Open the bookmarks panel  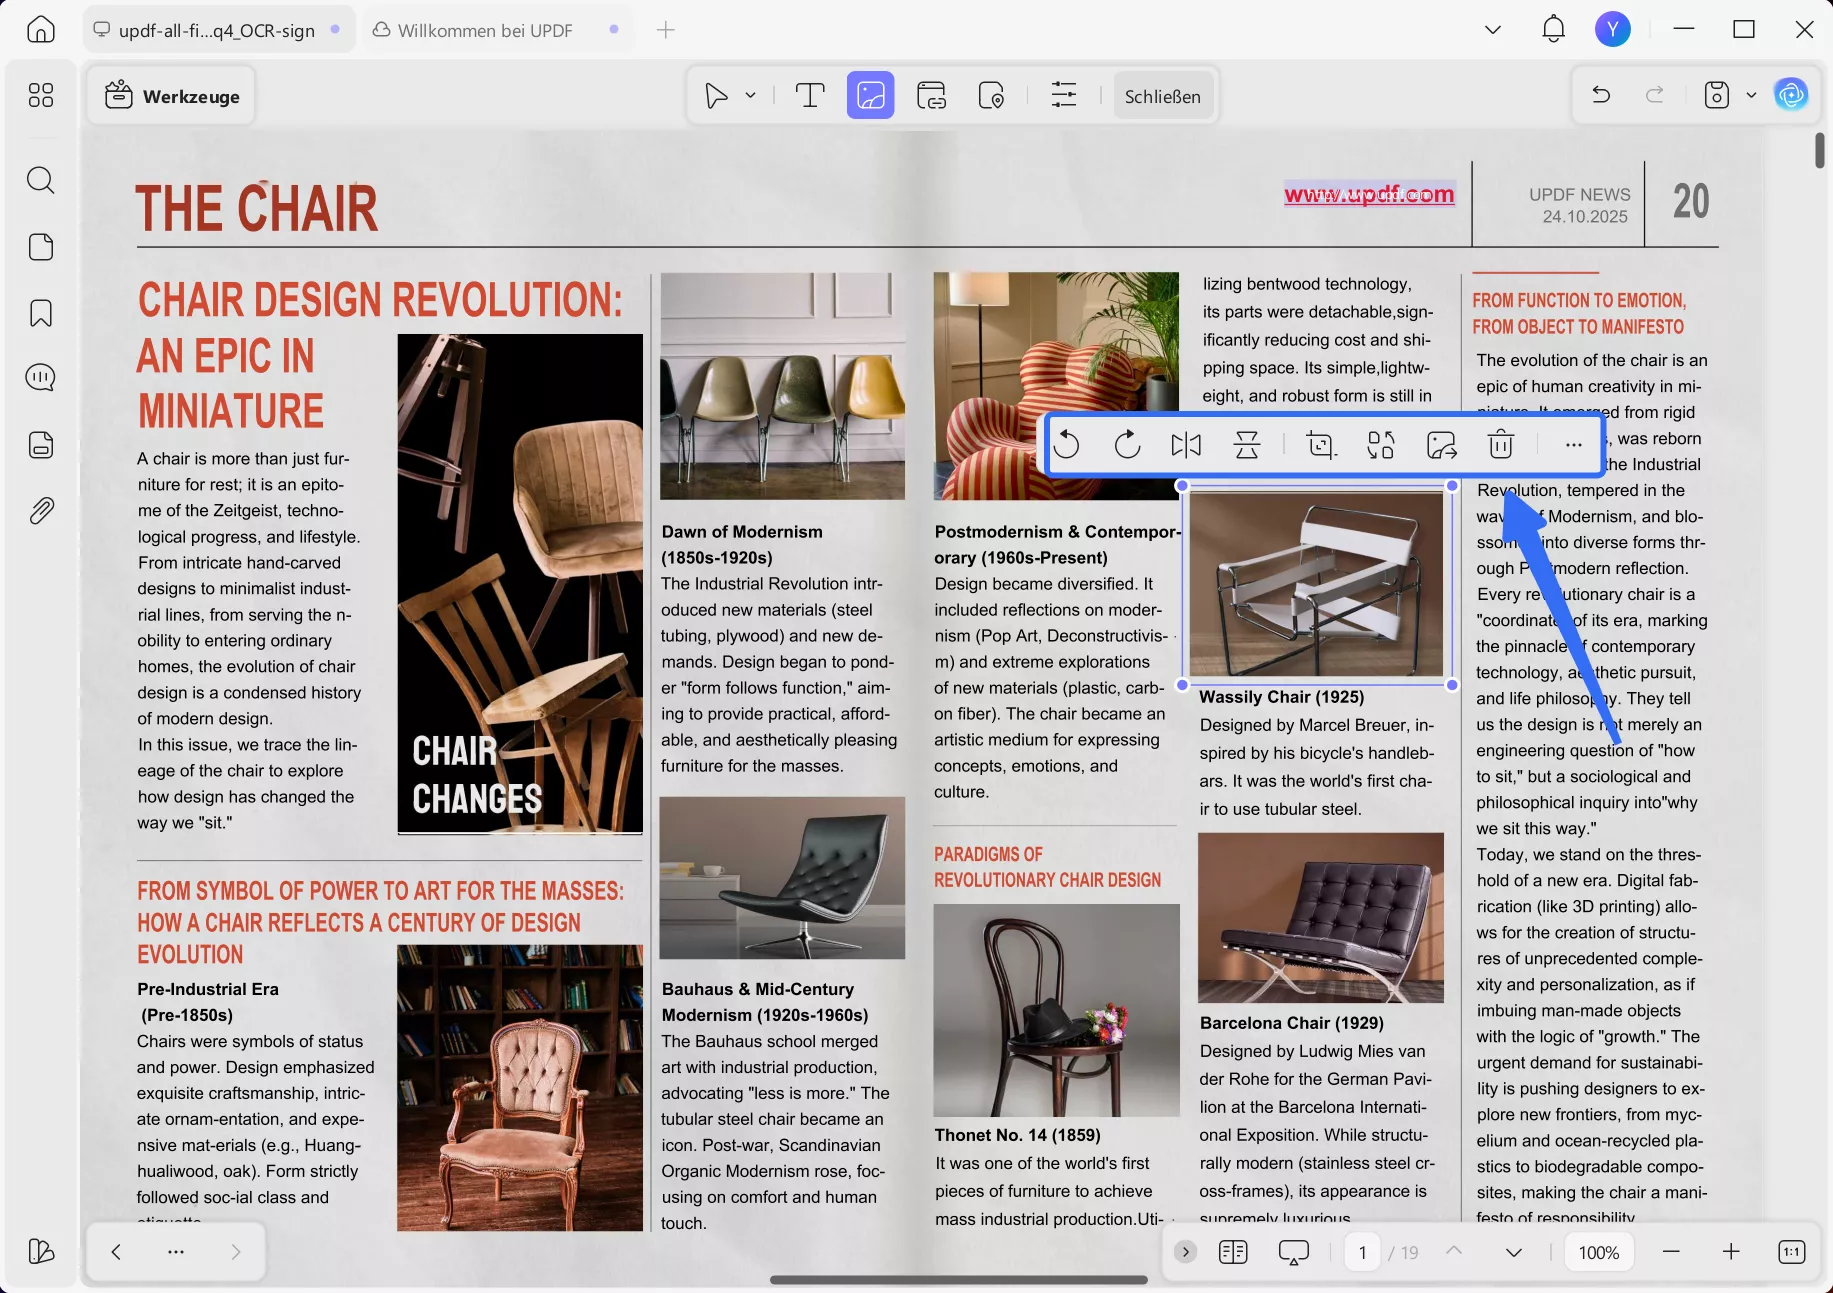41,313
